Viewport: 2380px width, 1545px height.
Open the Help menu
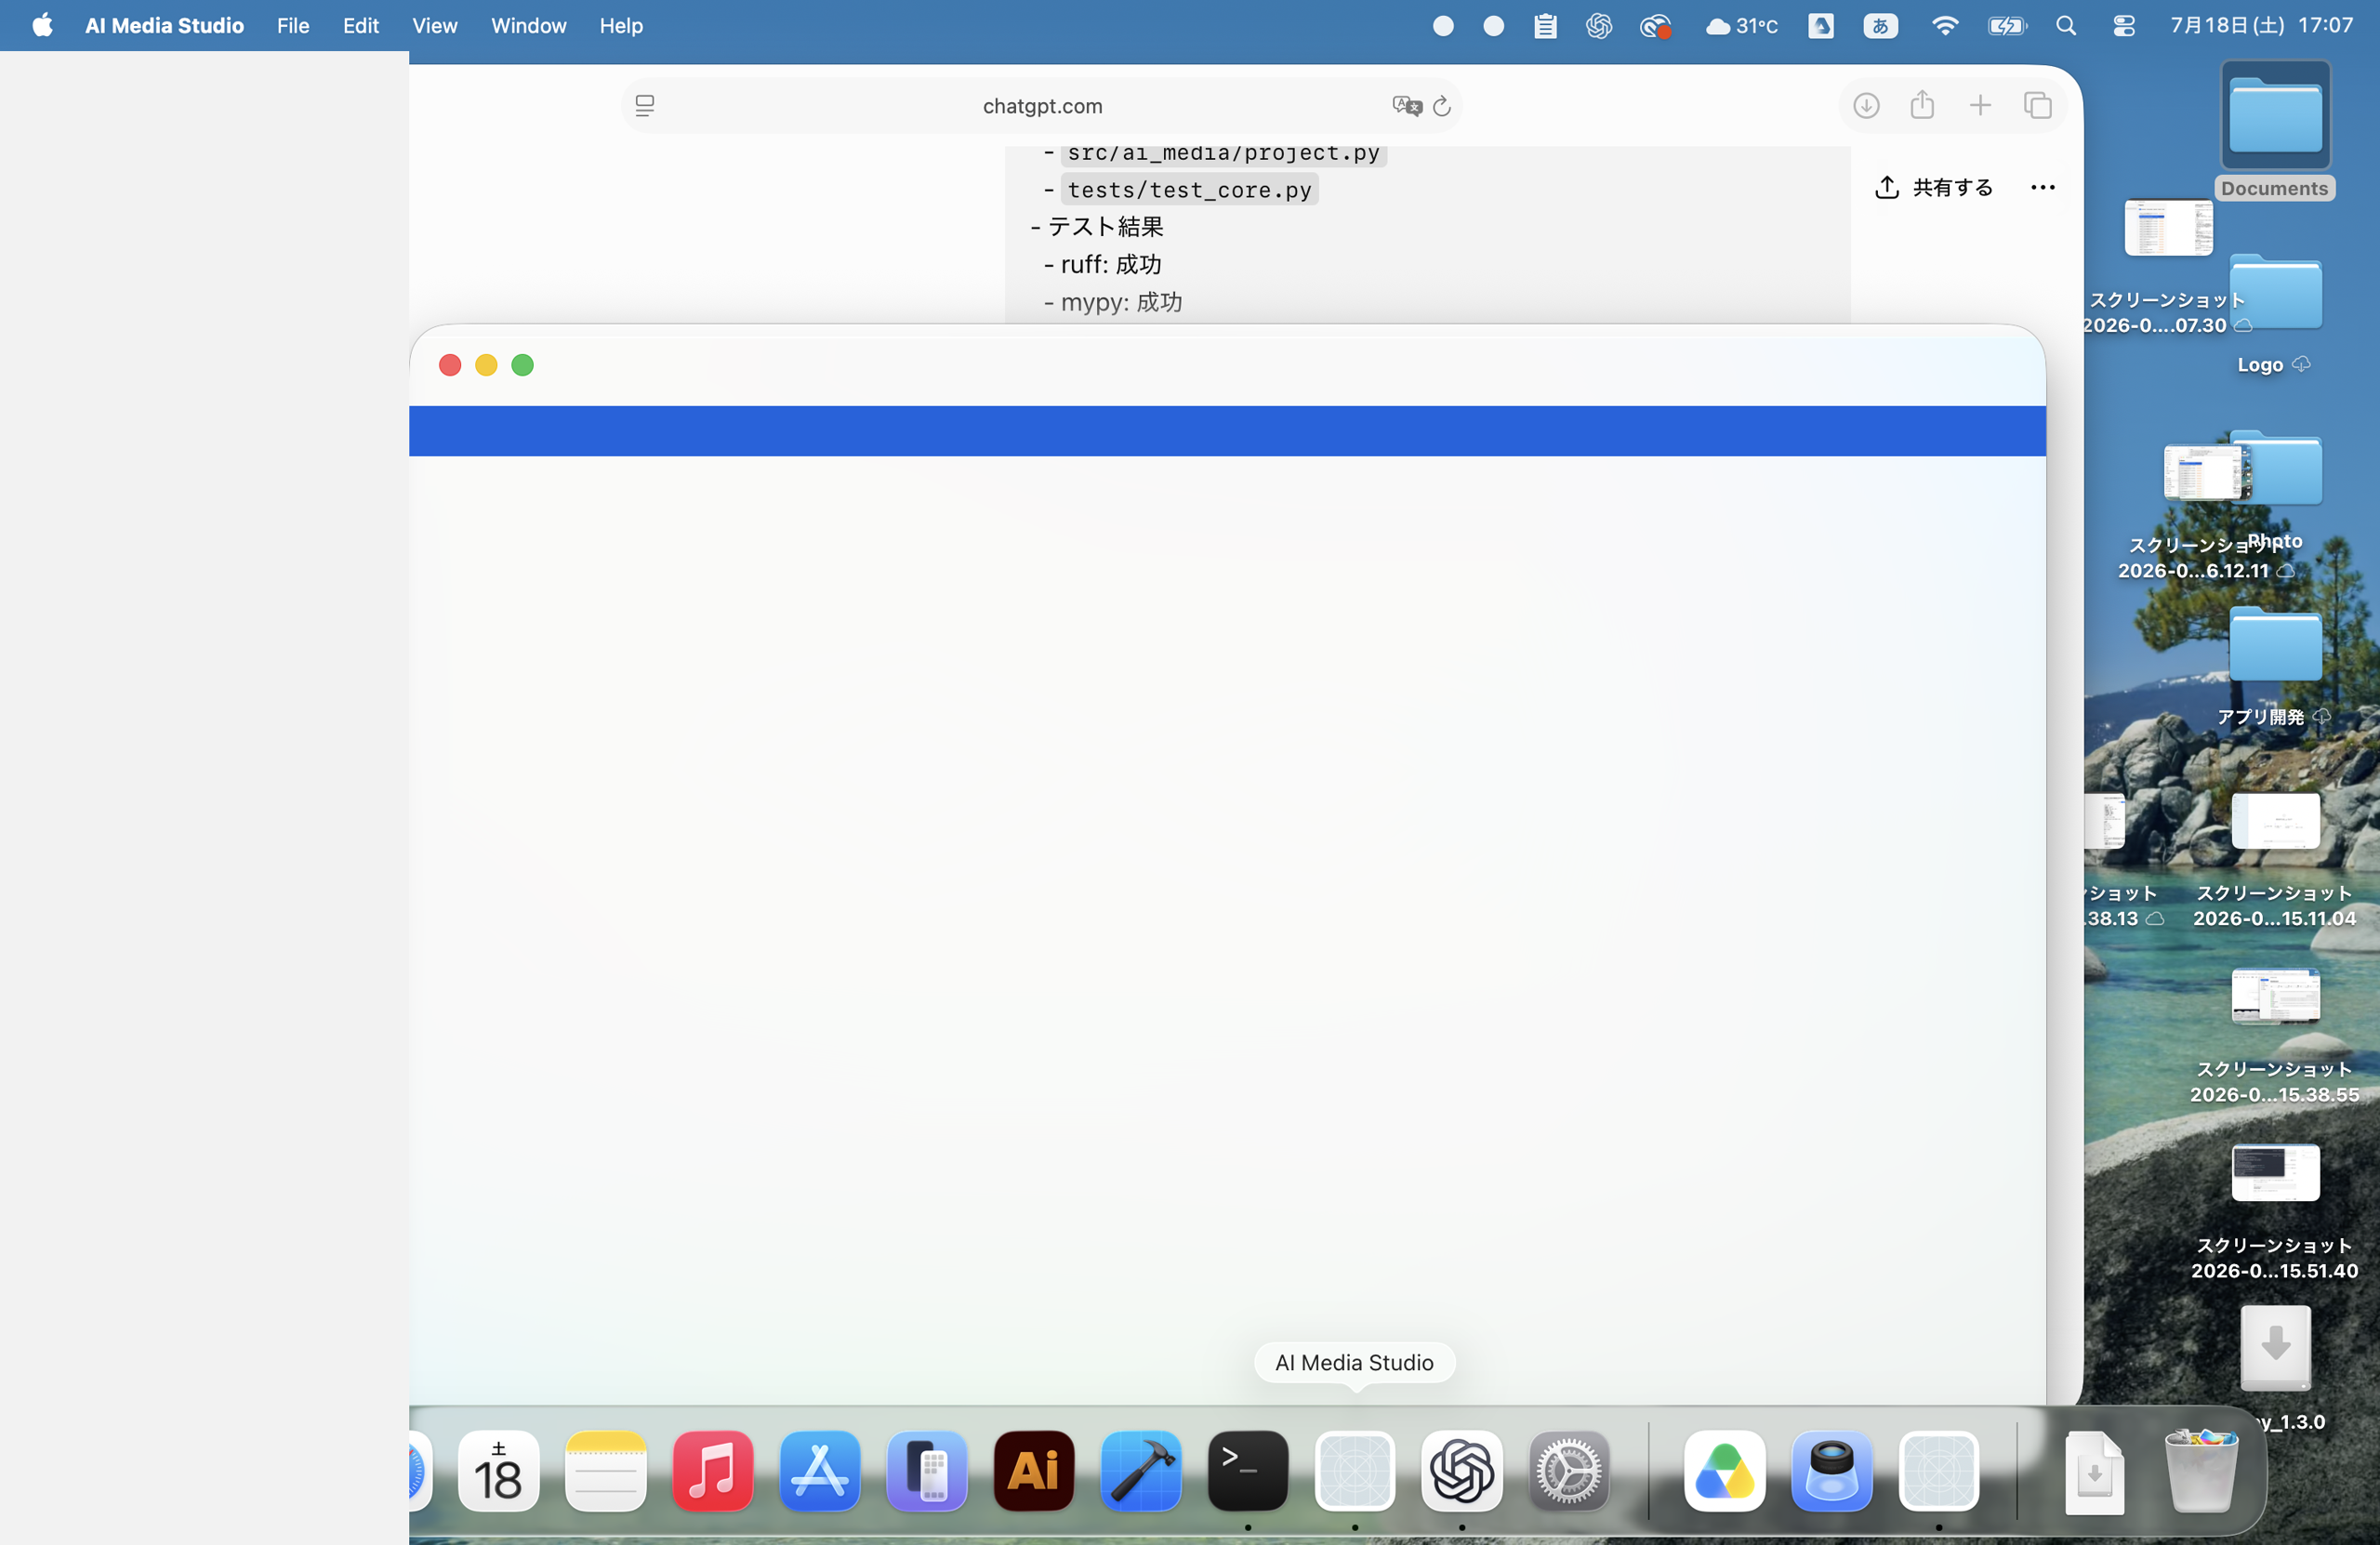click(x=621, y=26)
